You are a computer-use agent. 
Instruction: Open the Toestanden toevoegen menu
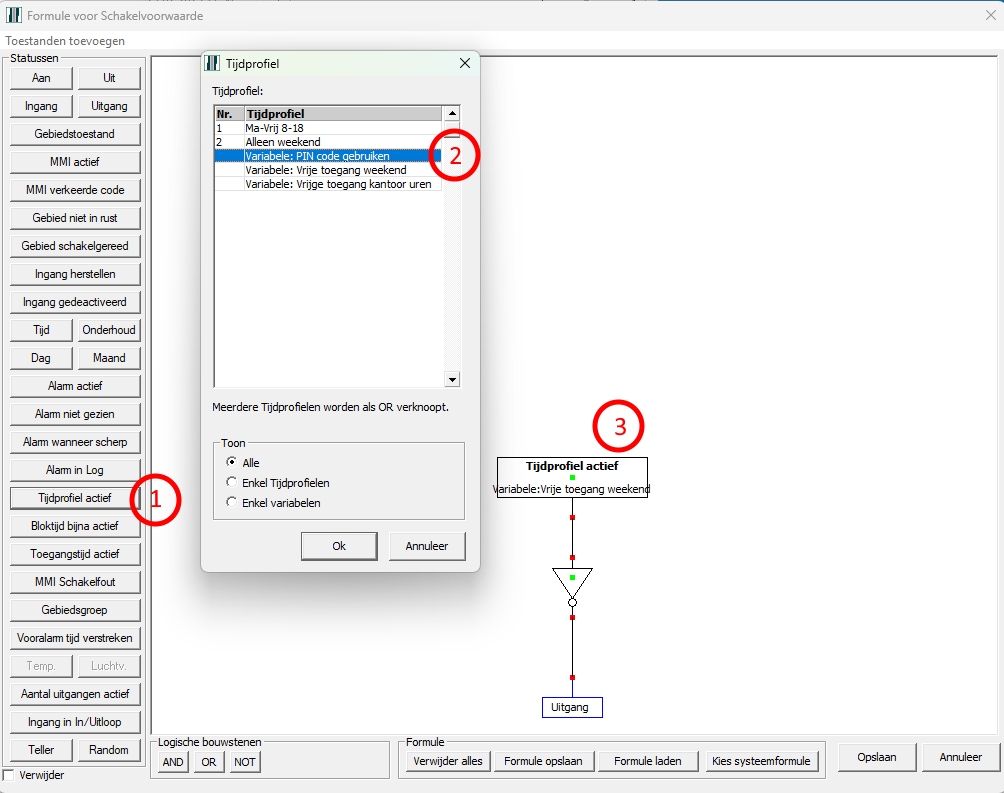click(65, 41)
